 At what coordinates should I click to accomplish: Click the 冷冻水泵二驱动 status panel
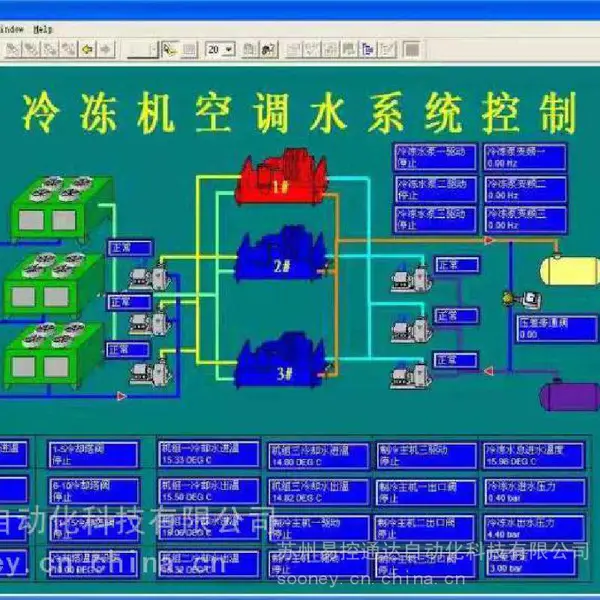pos(435,189)
